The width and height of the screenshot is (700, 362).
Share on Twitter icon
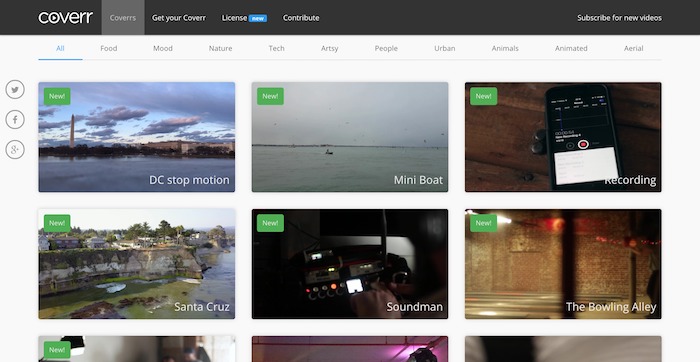pyautogui.click(x=15, y=90)
